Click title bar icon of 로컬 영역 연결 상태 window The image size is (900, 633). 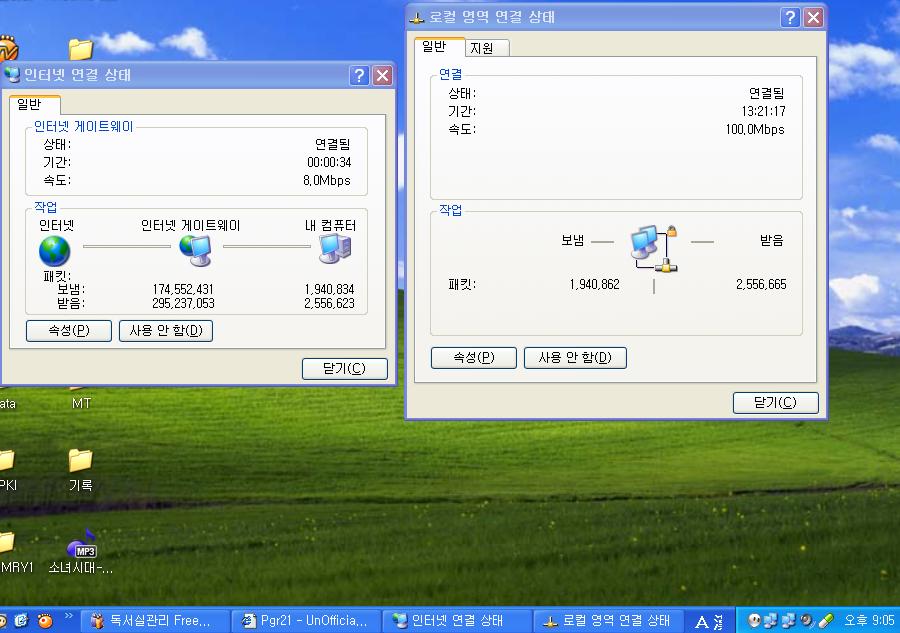[416, 17]
